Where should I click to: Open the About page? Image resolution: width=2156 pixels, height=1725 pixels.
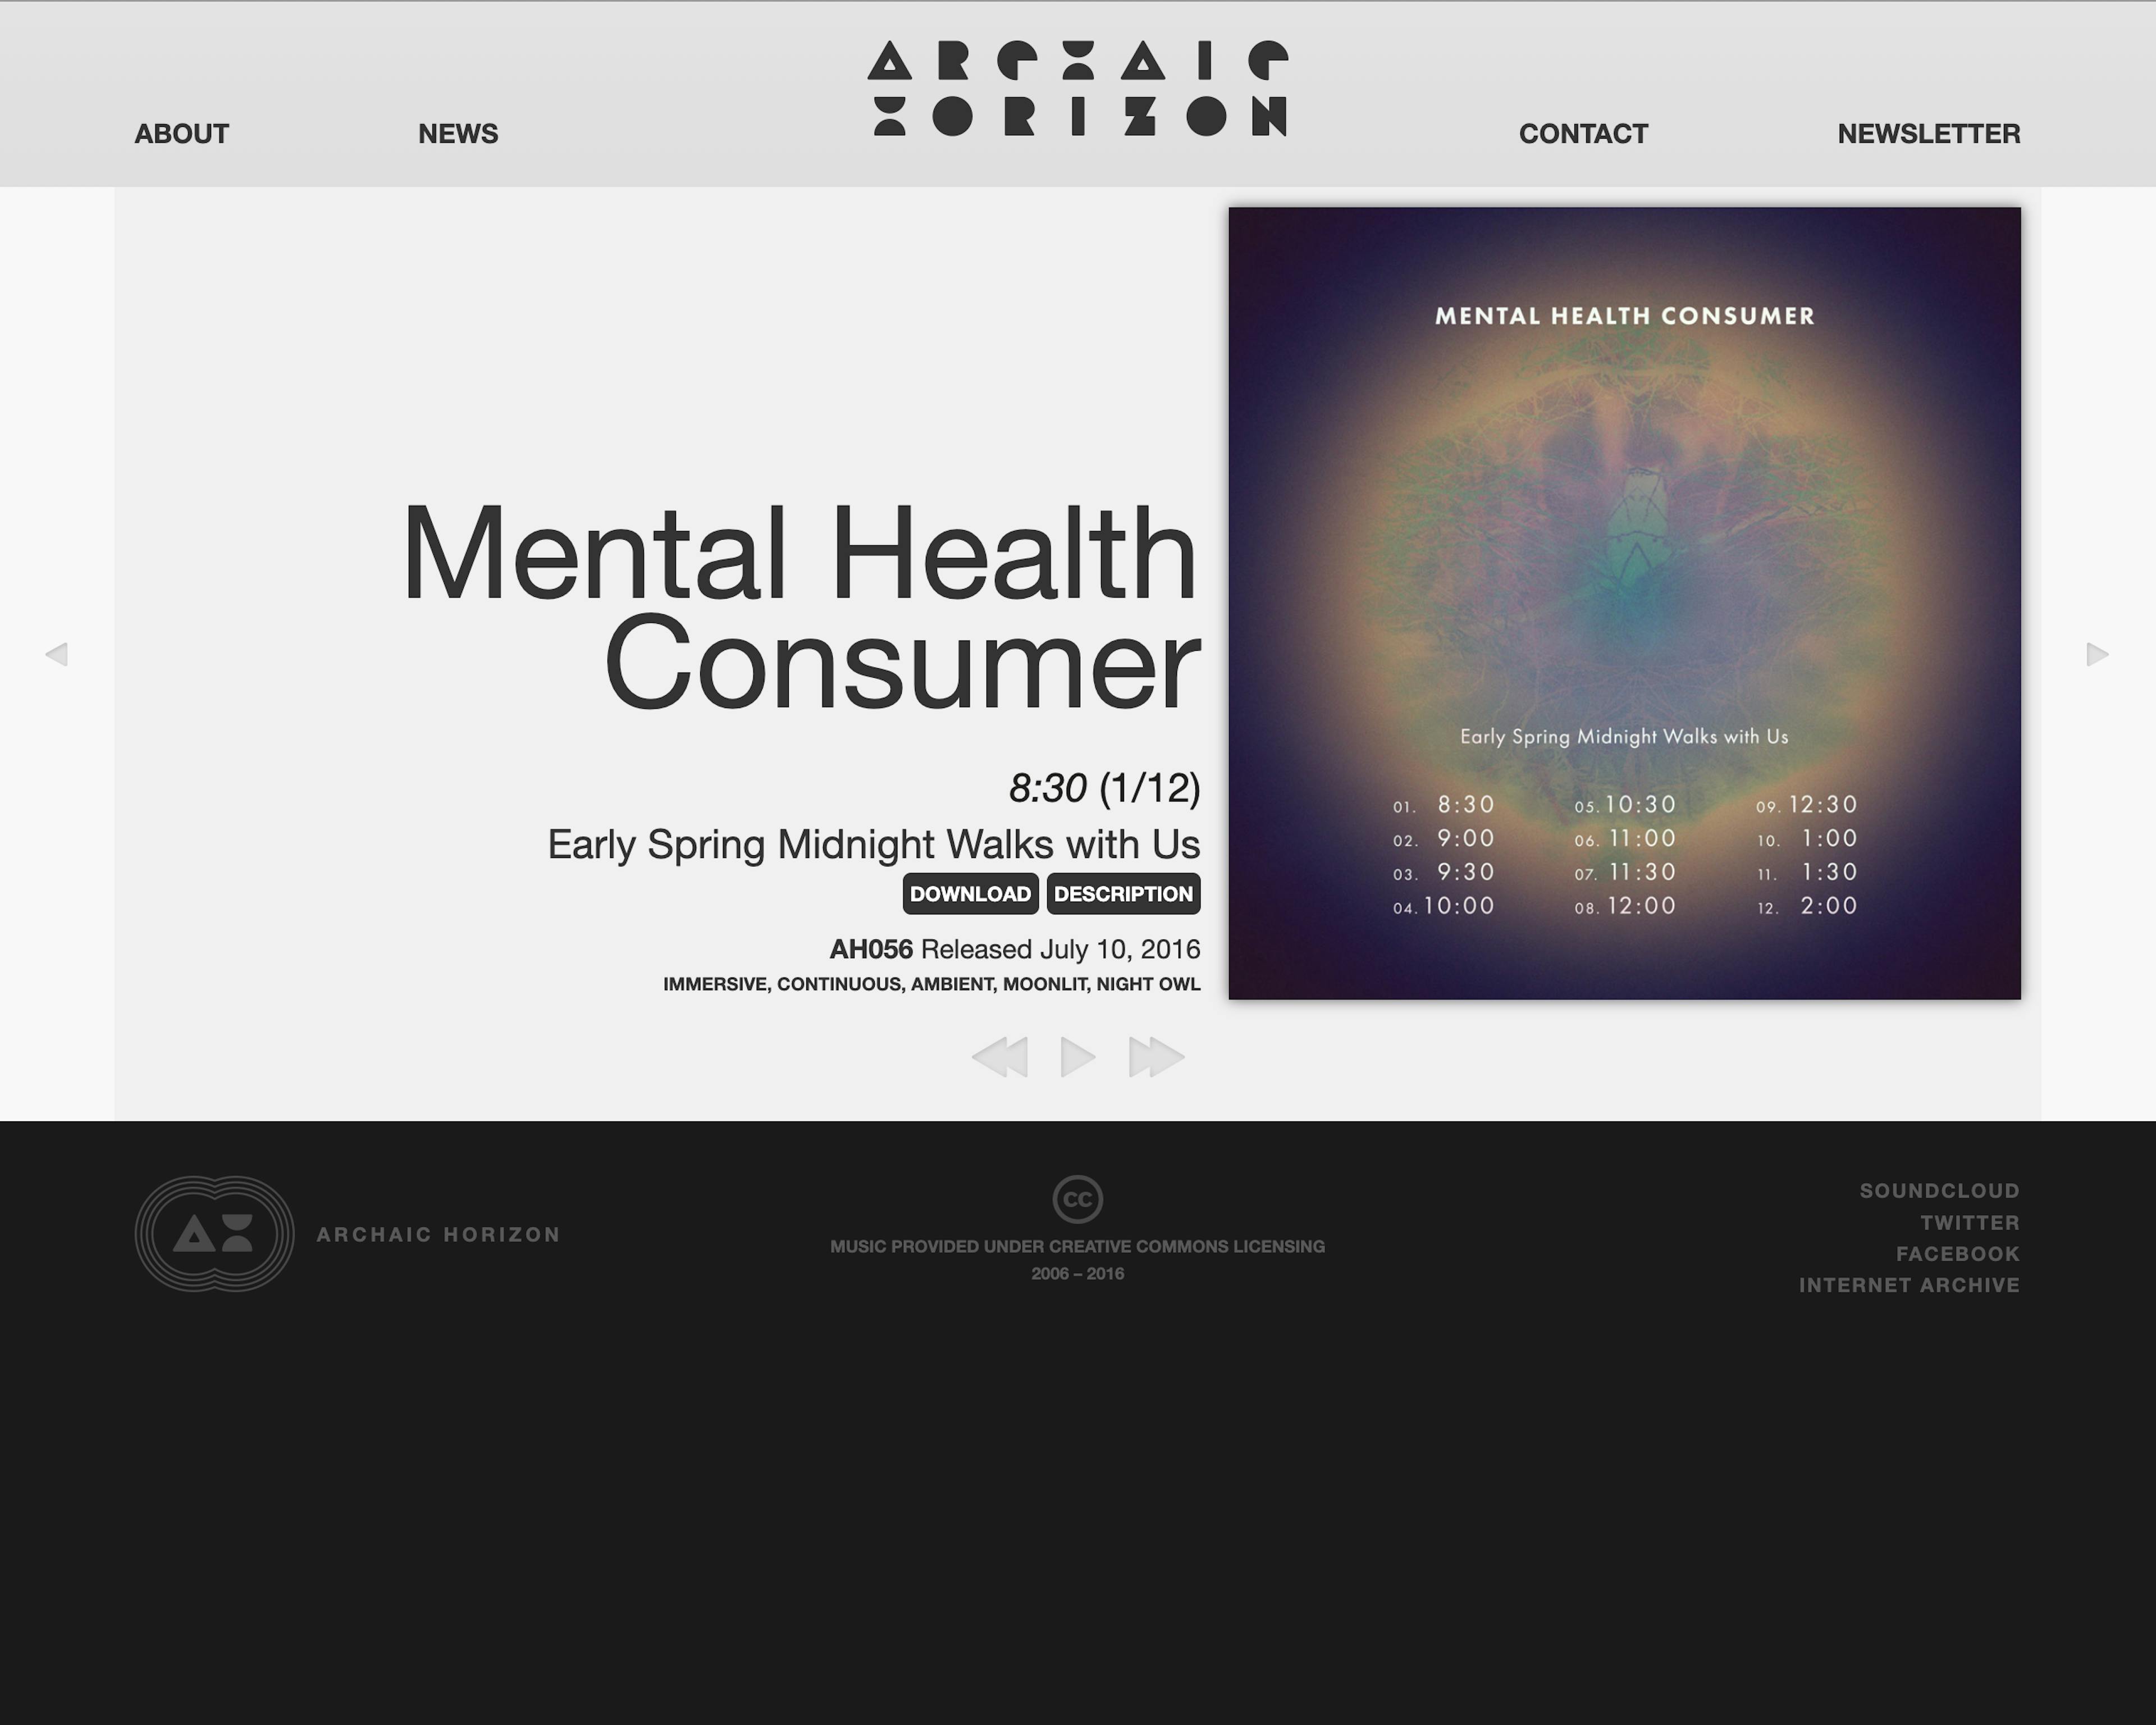[181, 134]
